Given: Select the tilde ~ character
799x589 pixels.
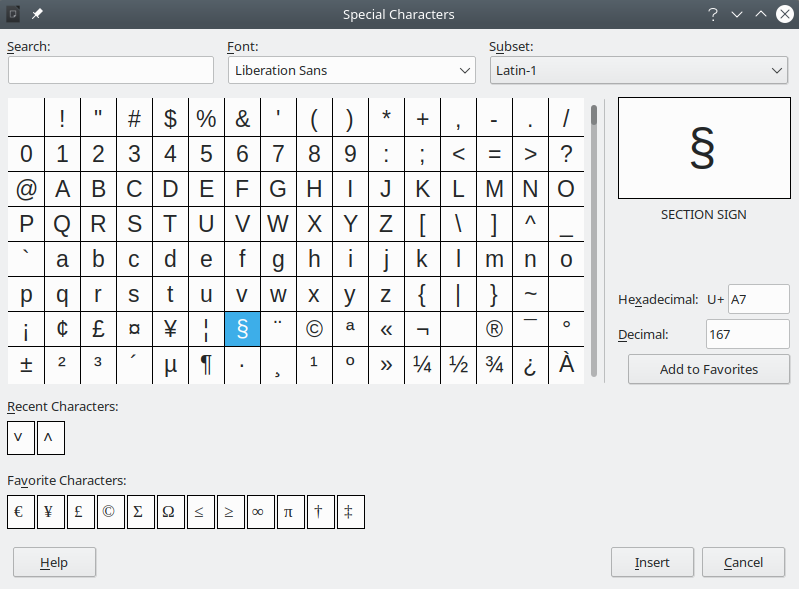Looking at the screenshot, I should tap(530, 294).
